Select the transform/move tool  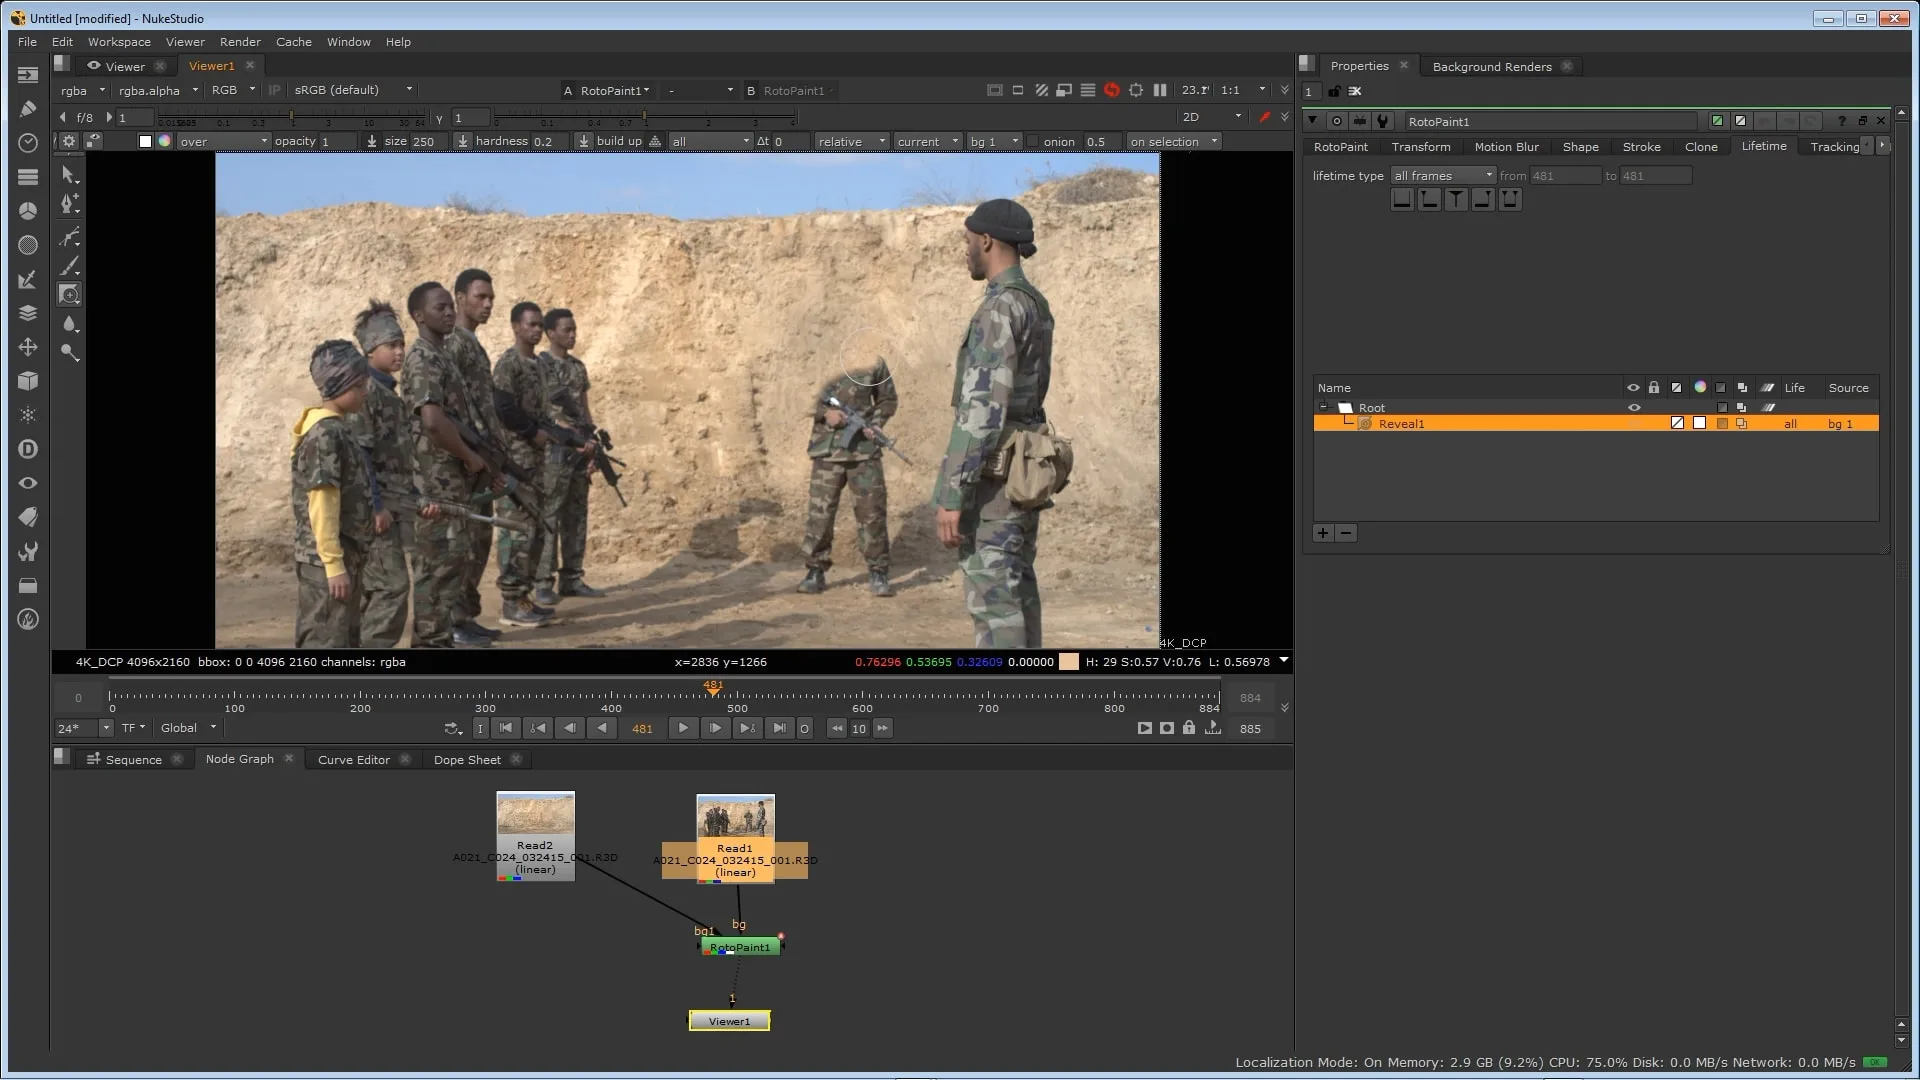click(x=28, y=347)
